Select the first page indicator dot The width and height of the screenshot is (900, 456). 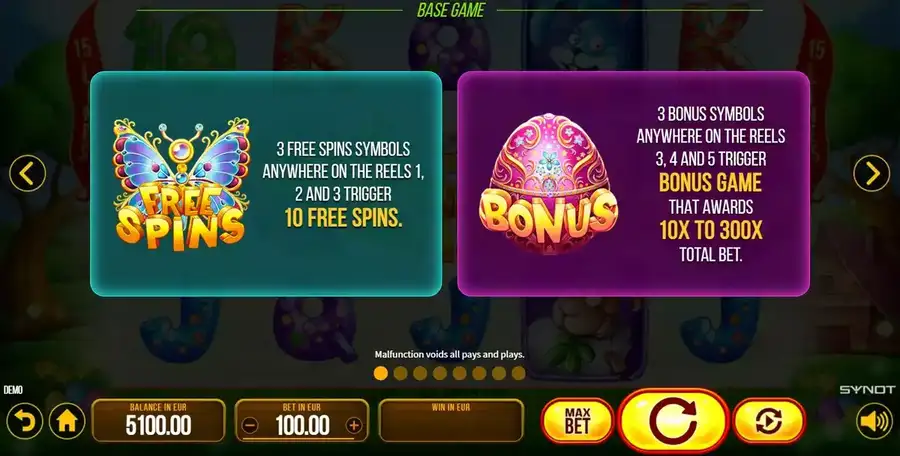pos(381,374)
